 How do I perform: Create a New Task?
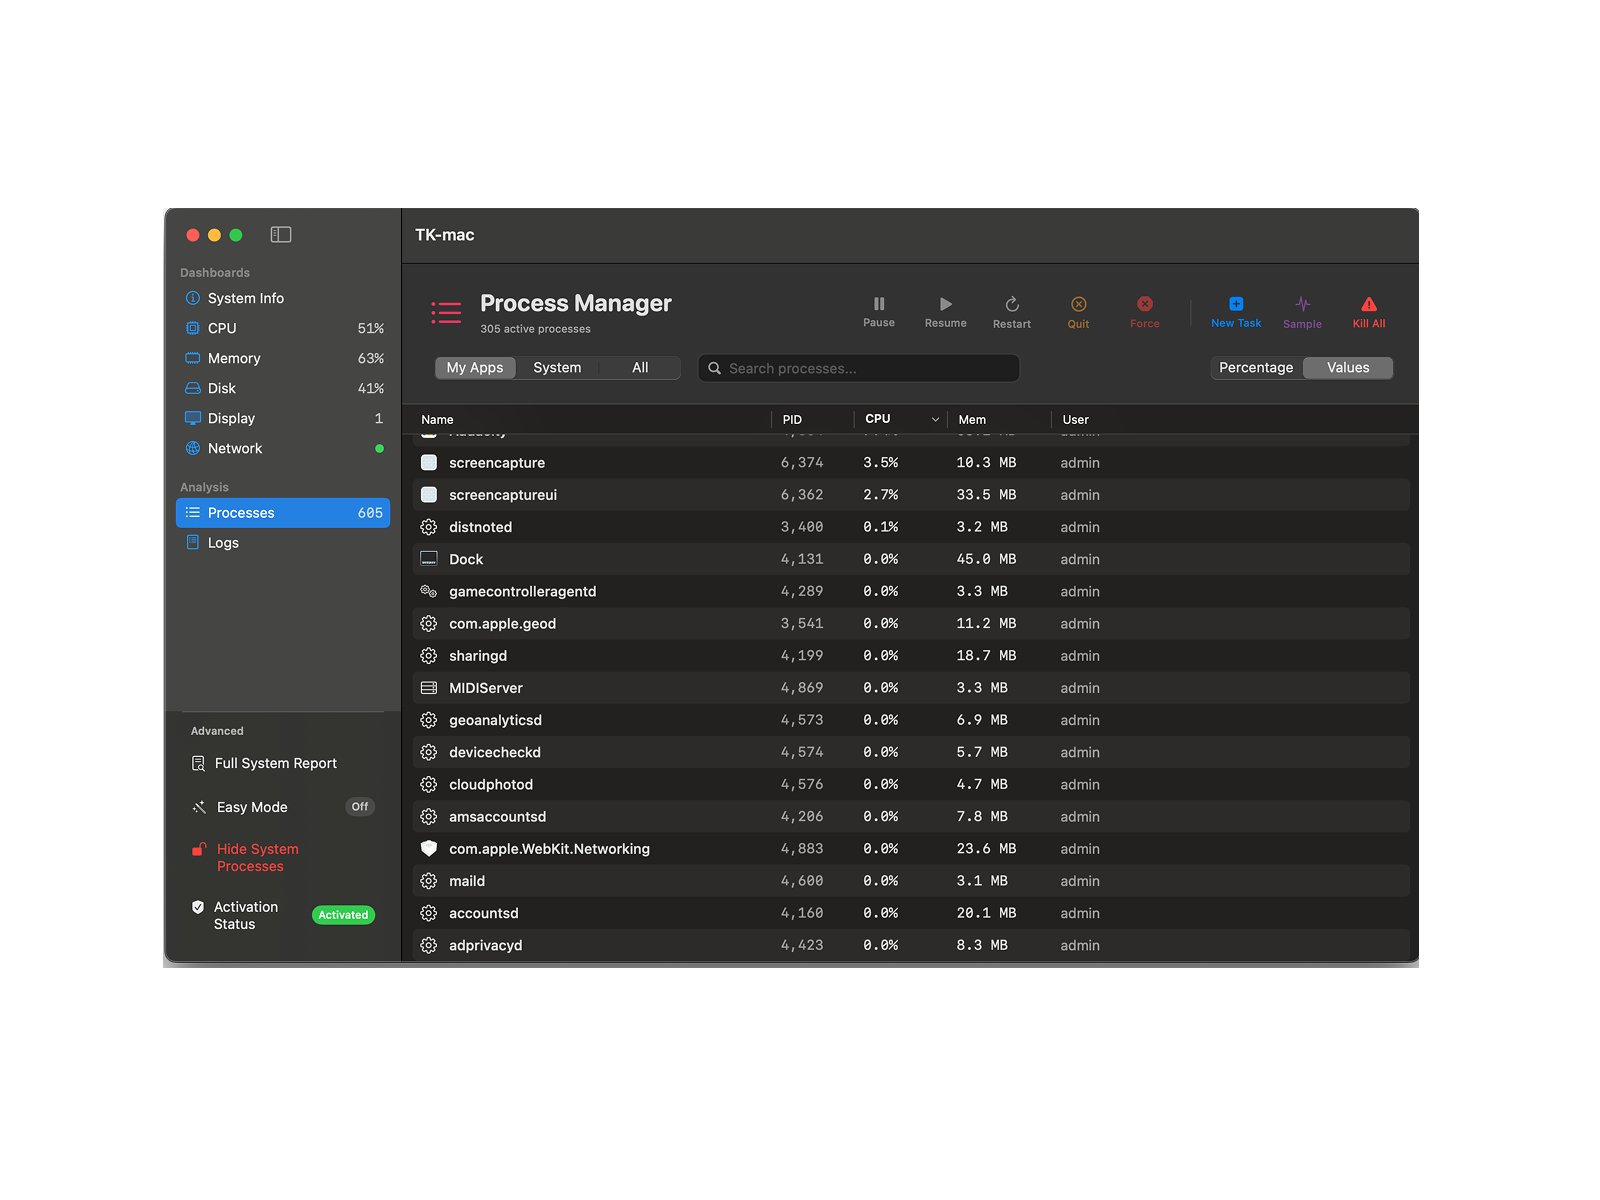[x=1236, y=311]
